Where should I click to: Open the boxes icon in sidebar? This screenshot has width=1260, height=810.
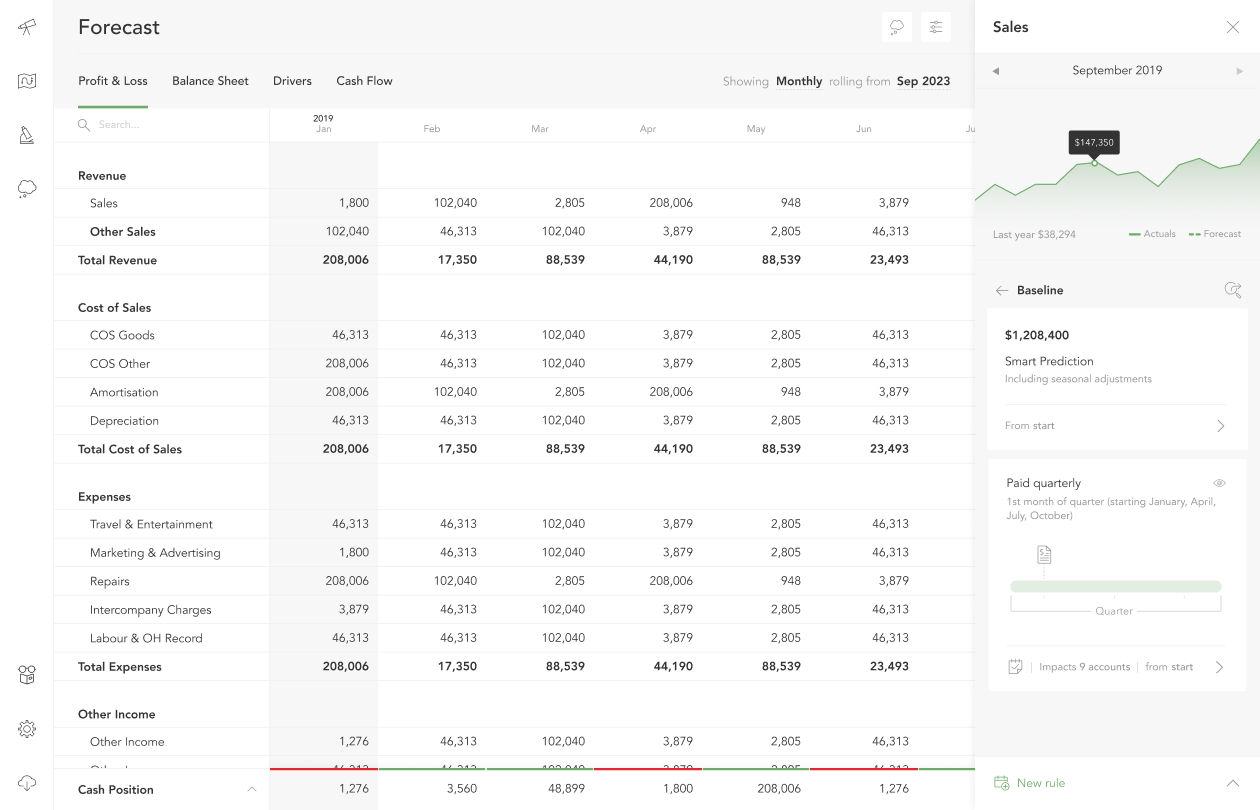[27, 676]
